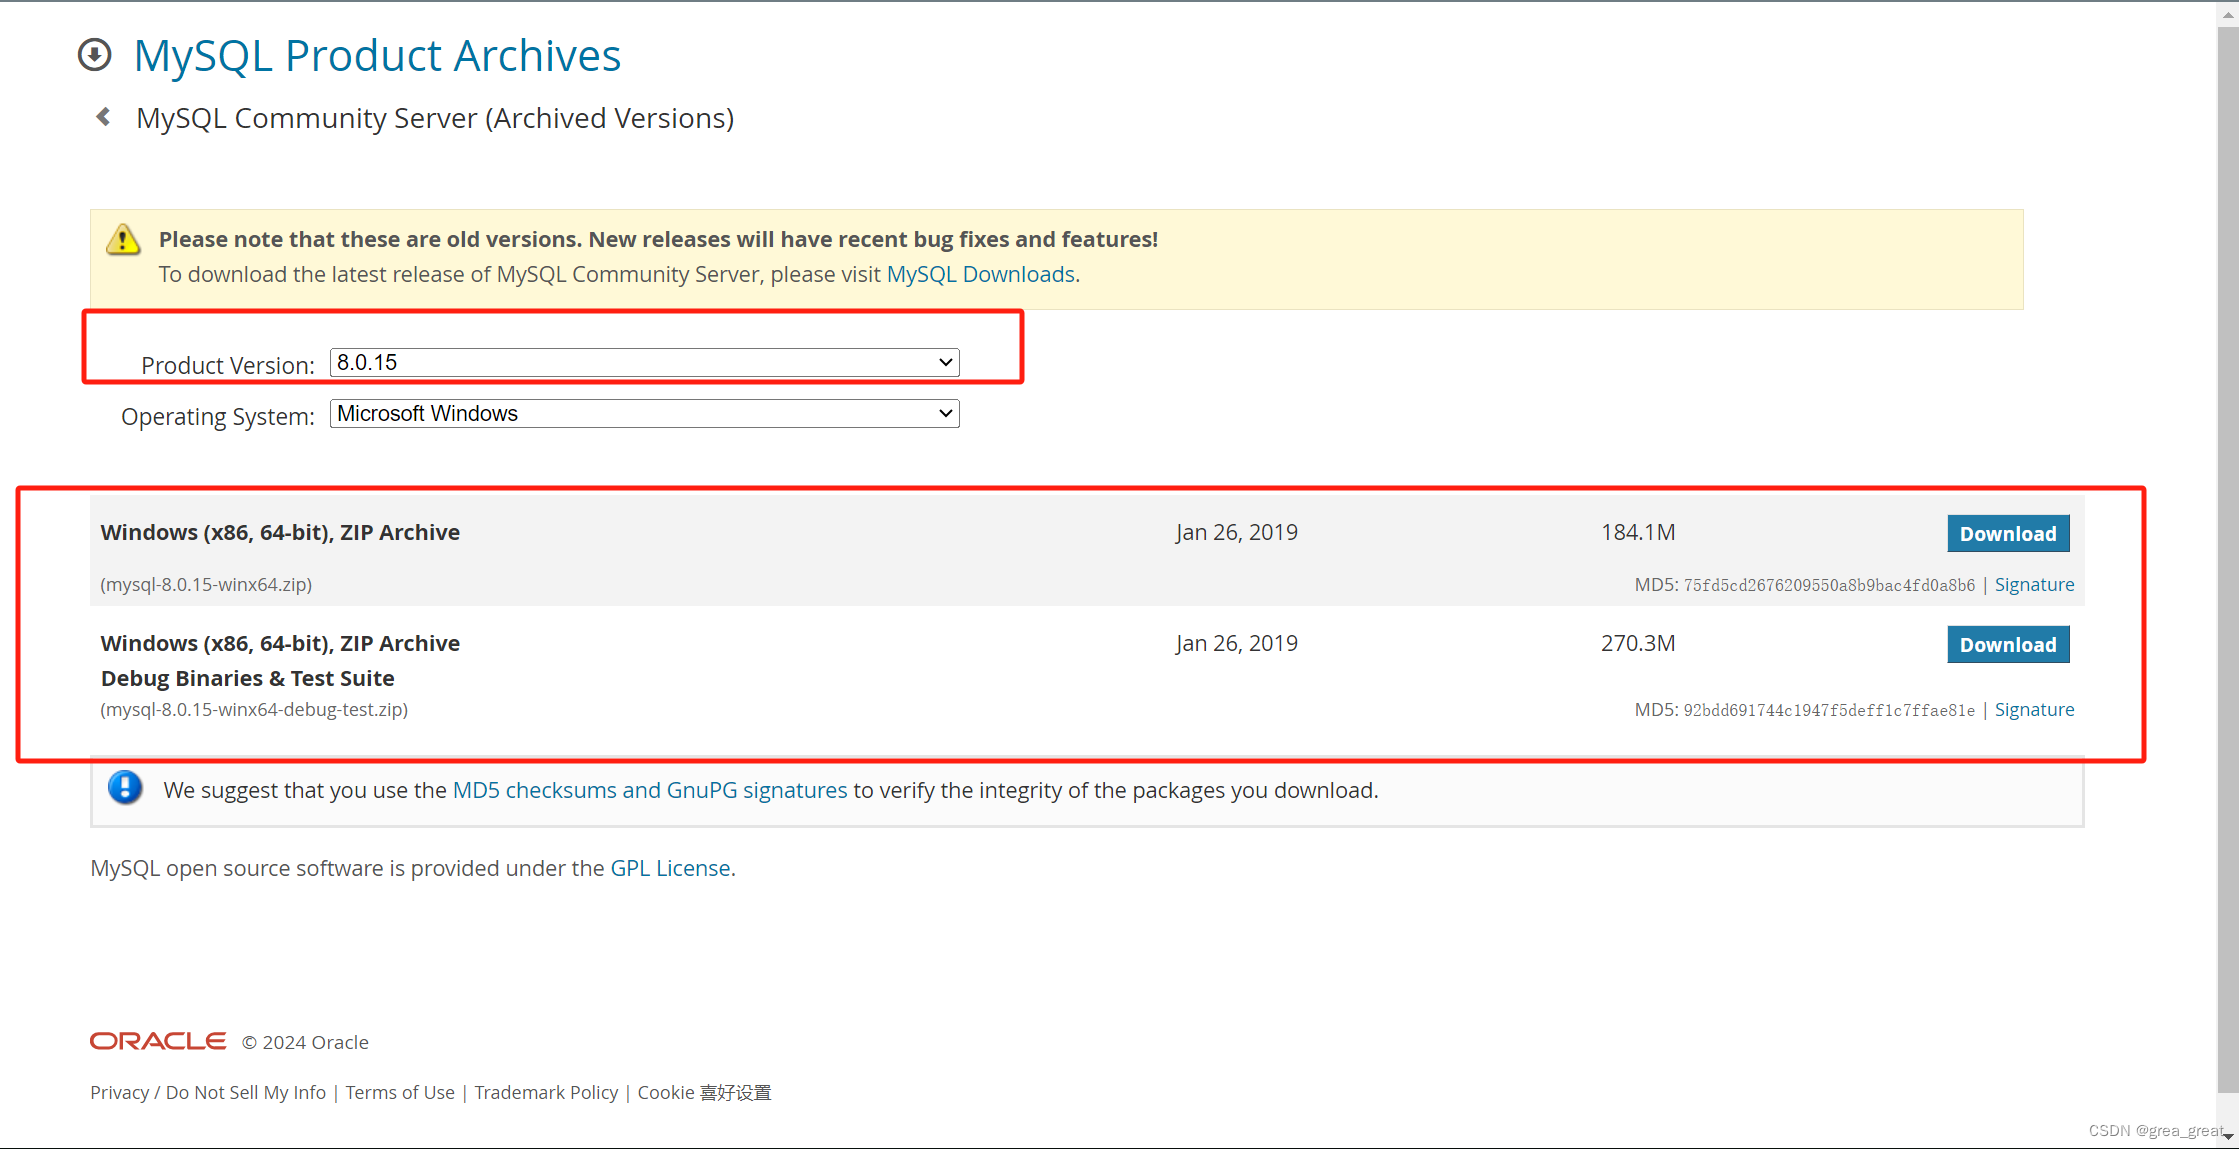The image size is (2239, 1149).
Task: Click the Product Version: label
Action: coord(228,365)
